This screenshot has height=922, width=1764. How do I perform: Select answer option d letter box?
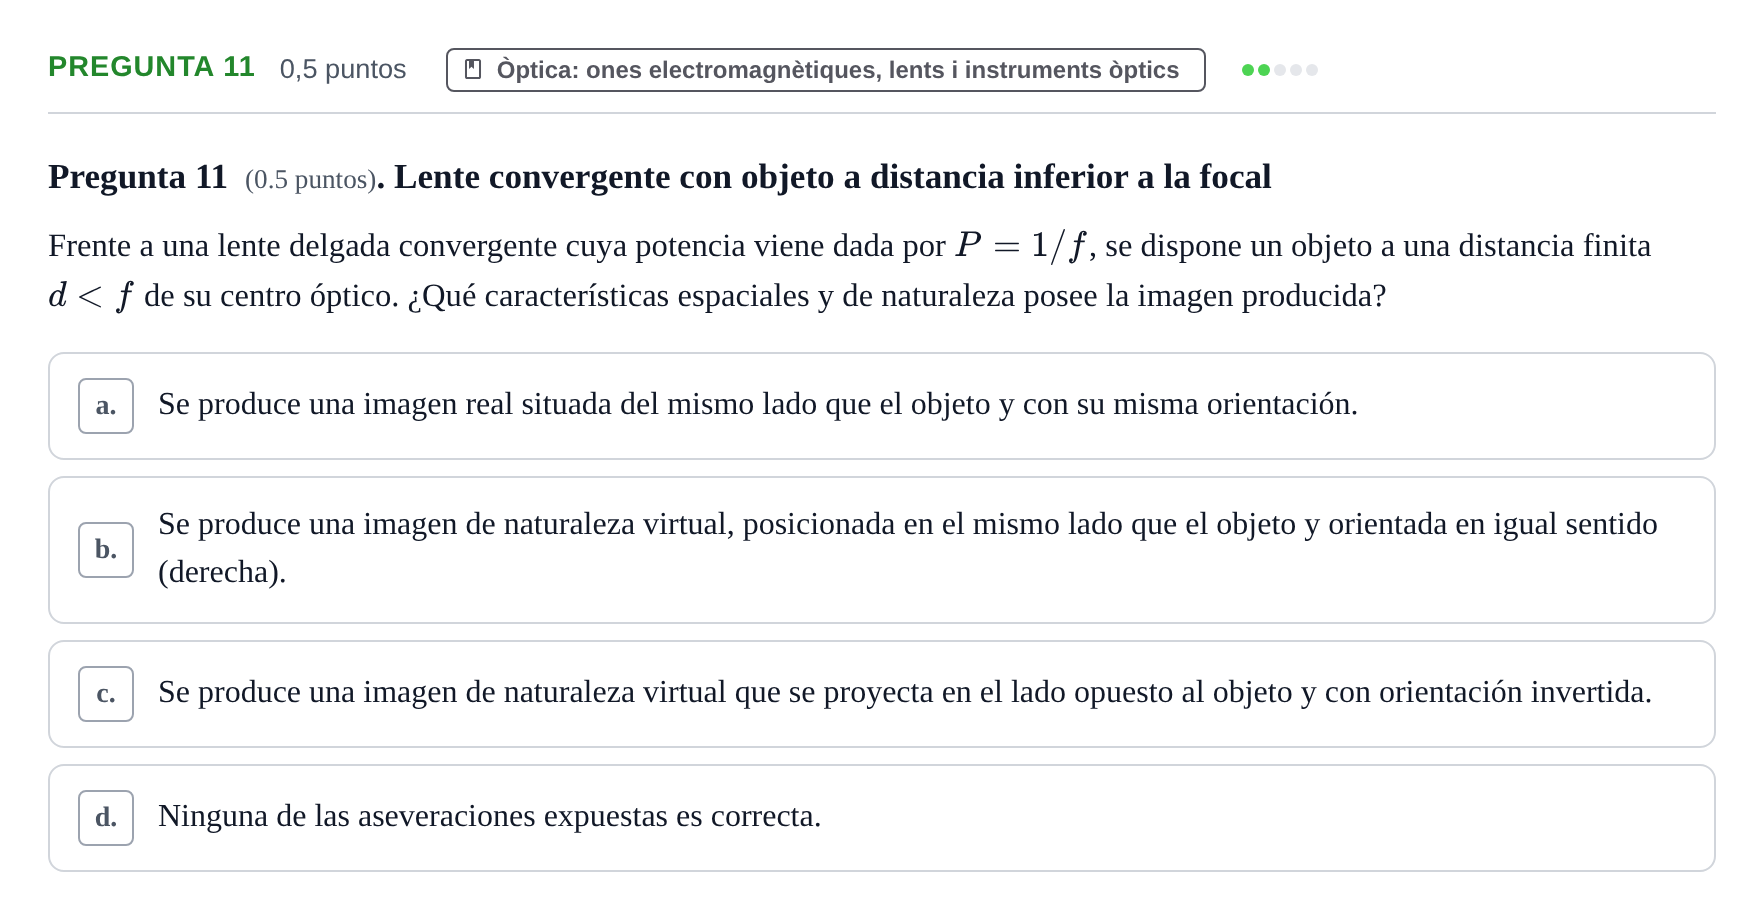tap(106, 818)
